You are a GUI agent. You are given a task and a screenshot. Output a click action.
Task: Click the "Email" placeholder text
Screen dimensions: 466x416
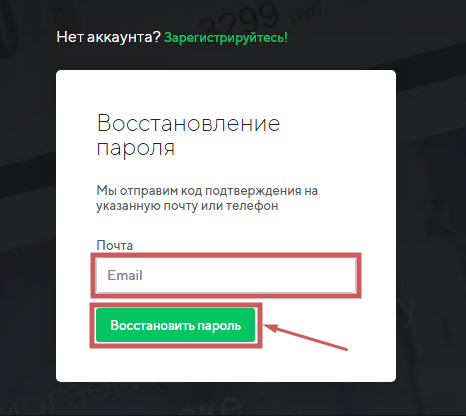click(x=125, y=275)
